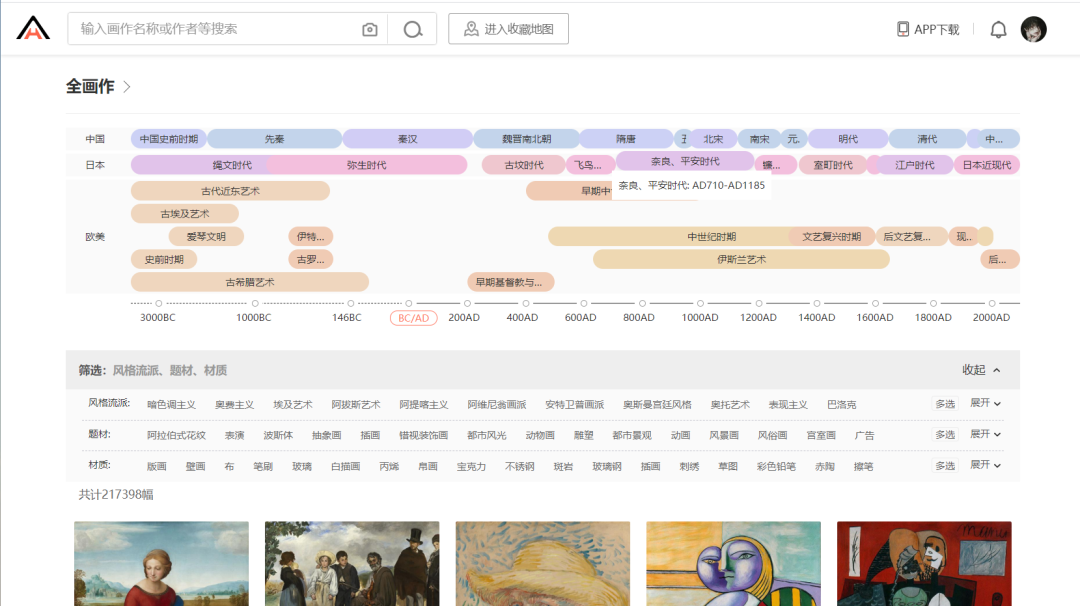Enable 多选 for the 题材 row
The height and width of the screenshot is (606, 1080).
pos(945,435)
